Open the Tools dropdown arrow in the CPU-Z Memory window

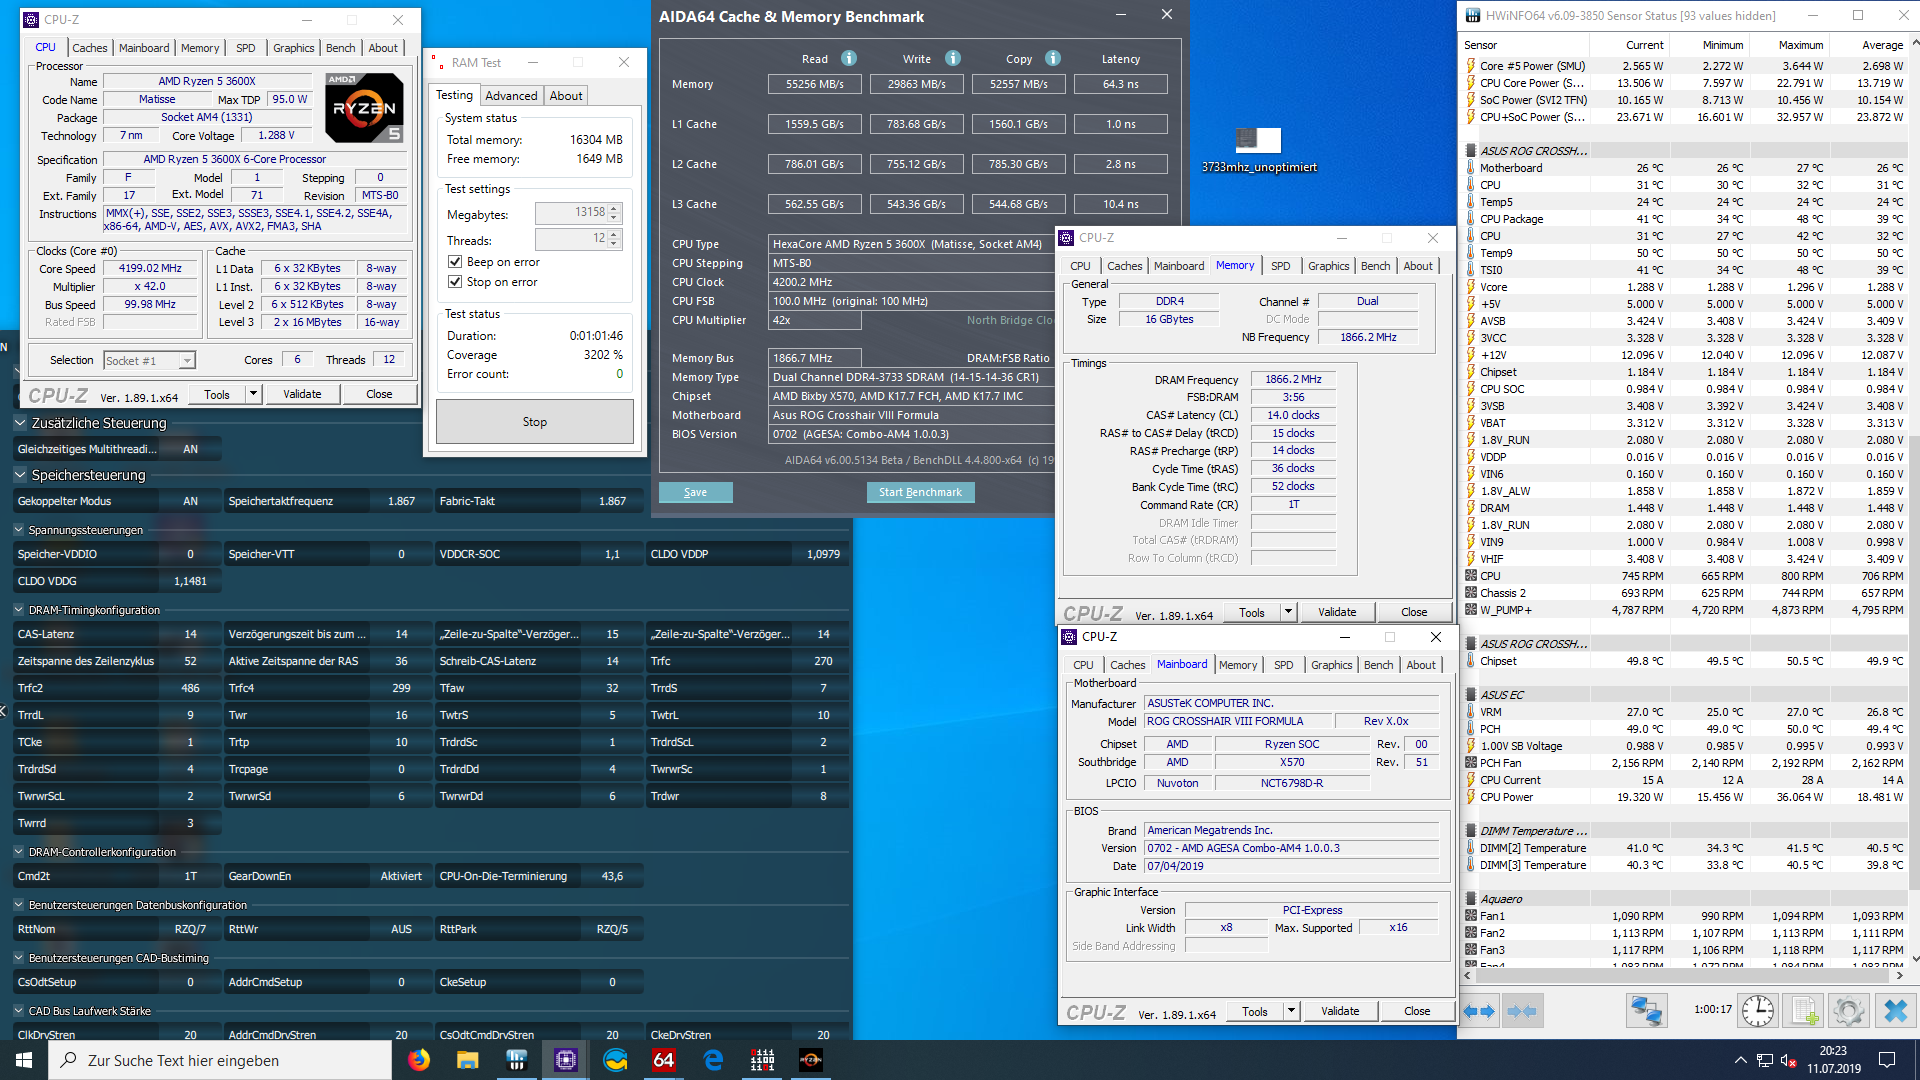1288,612
